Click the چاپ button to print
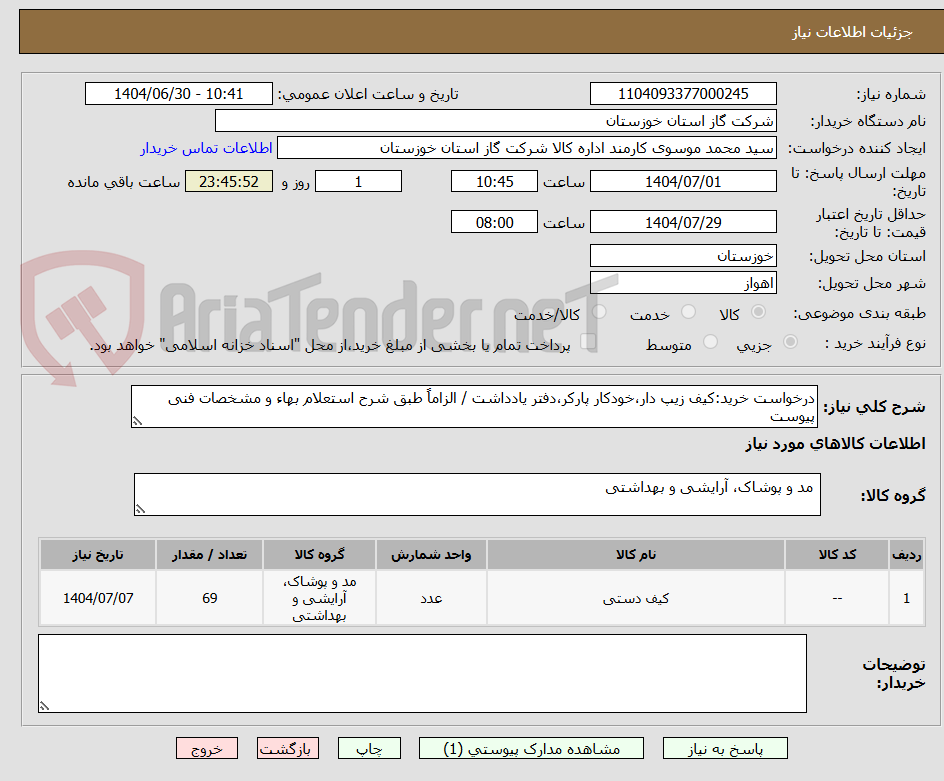 point(369,748)
